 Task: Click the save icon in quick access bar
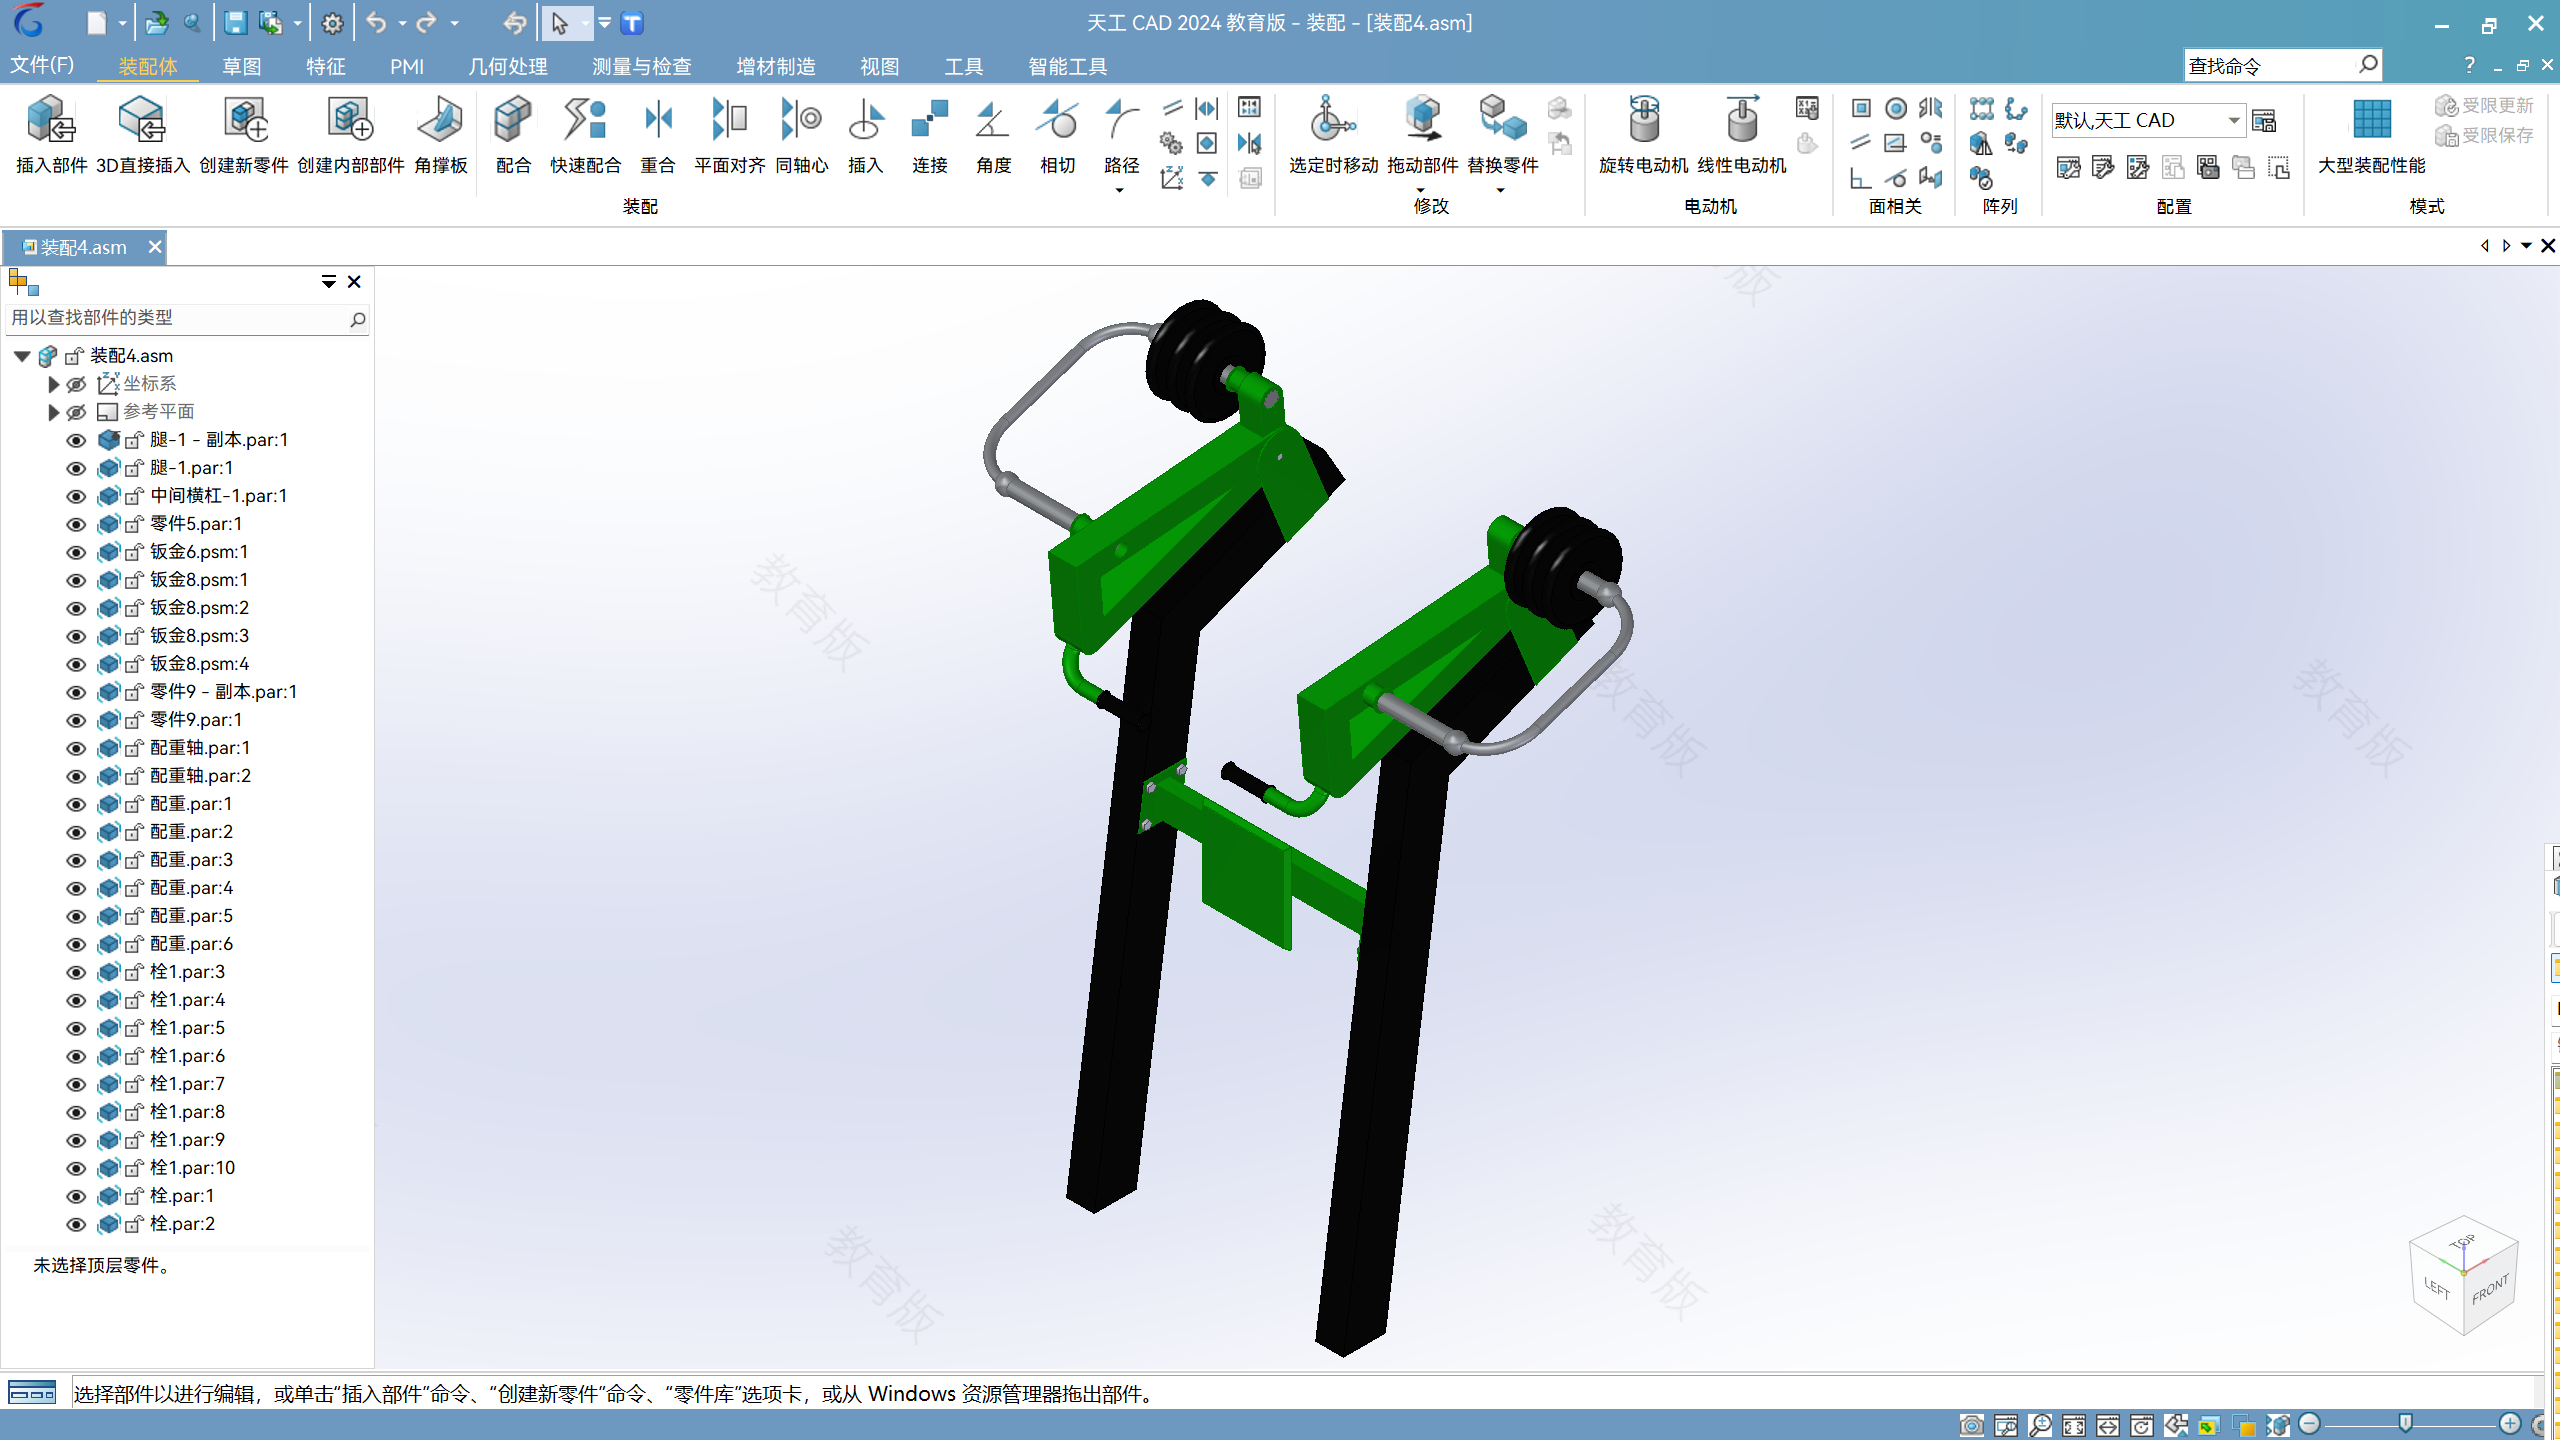(x=235, y=23)
